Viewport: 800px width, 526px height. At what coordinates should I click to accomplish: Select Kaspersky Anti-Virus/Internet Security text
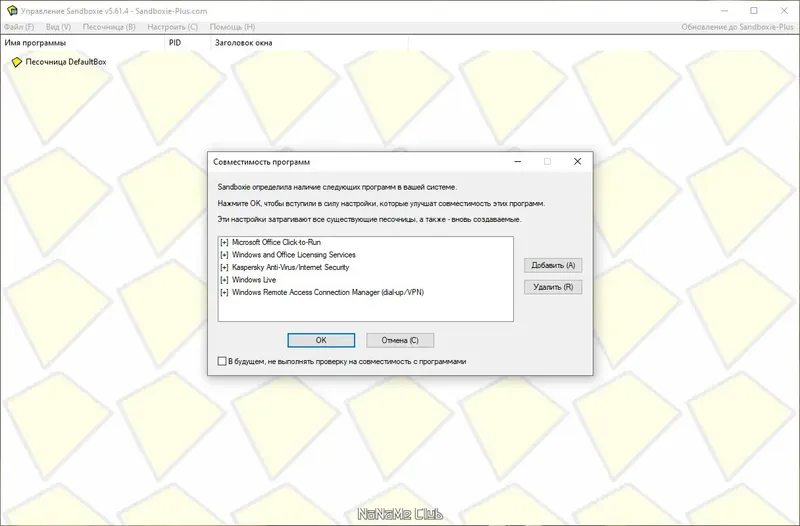coord(290,267)
